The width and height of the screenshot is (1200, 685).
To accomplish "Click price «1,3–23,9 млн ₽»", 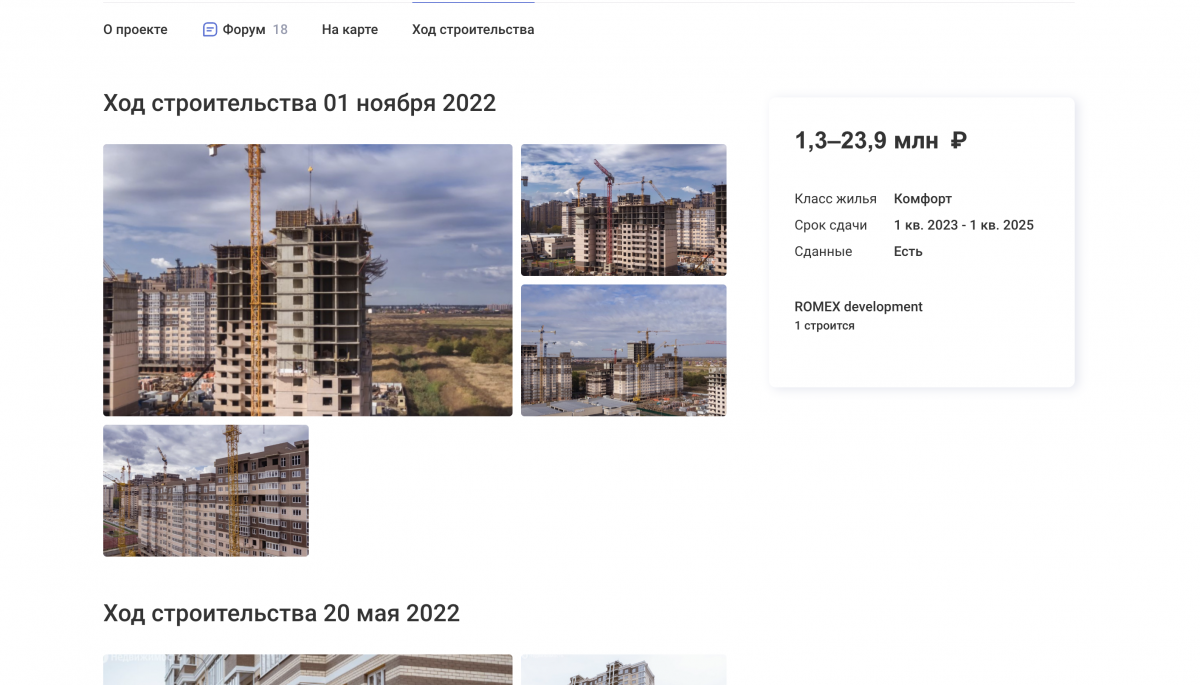I will [880, 141].
